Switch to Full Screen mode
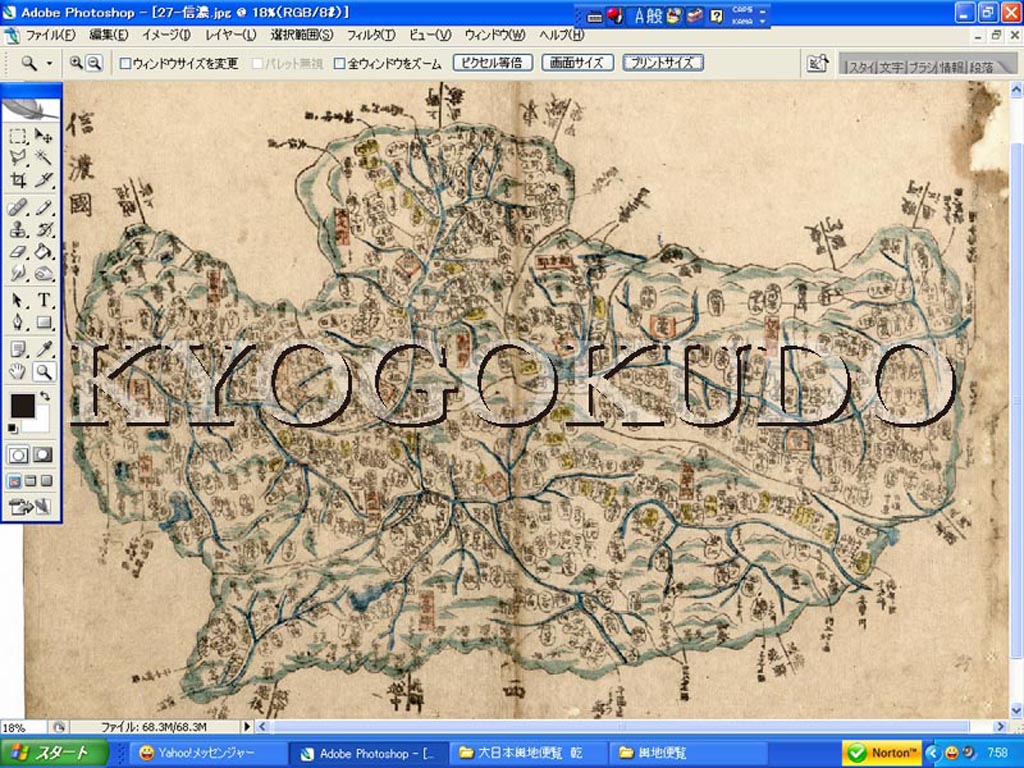 click(x=46, y=481)
